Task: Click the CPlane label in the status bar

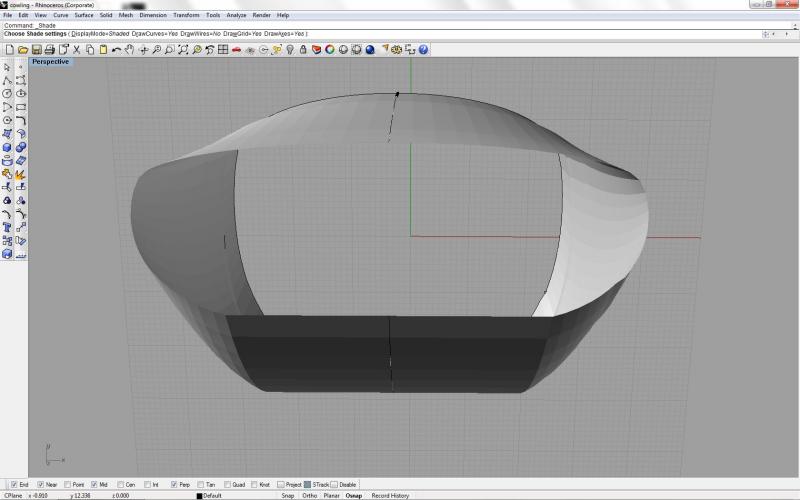Action: pos(13,496)
